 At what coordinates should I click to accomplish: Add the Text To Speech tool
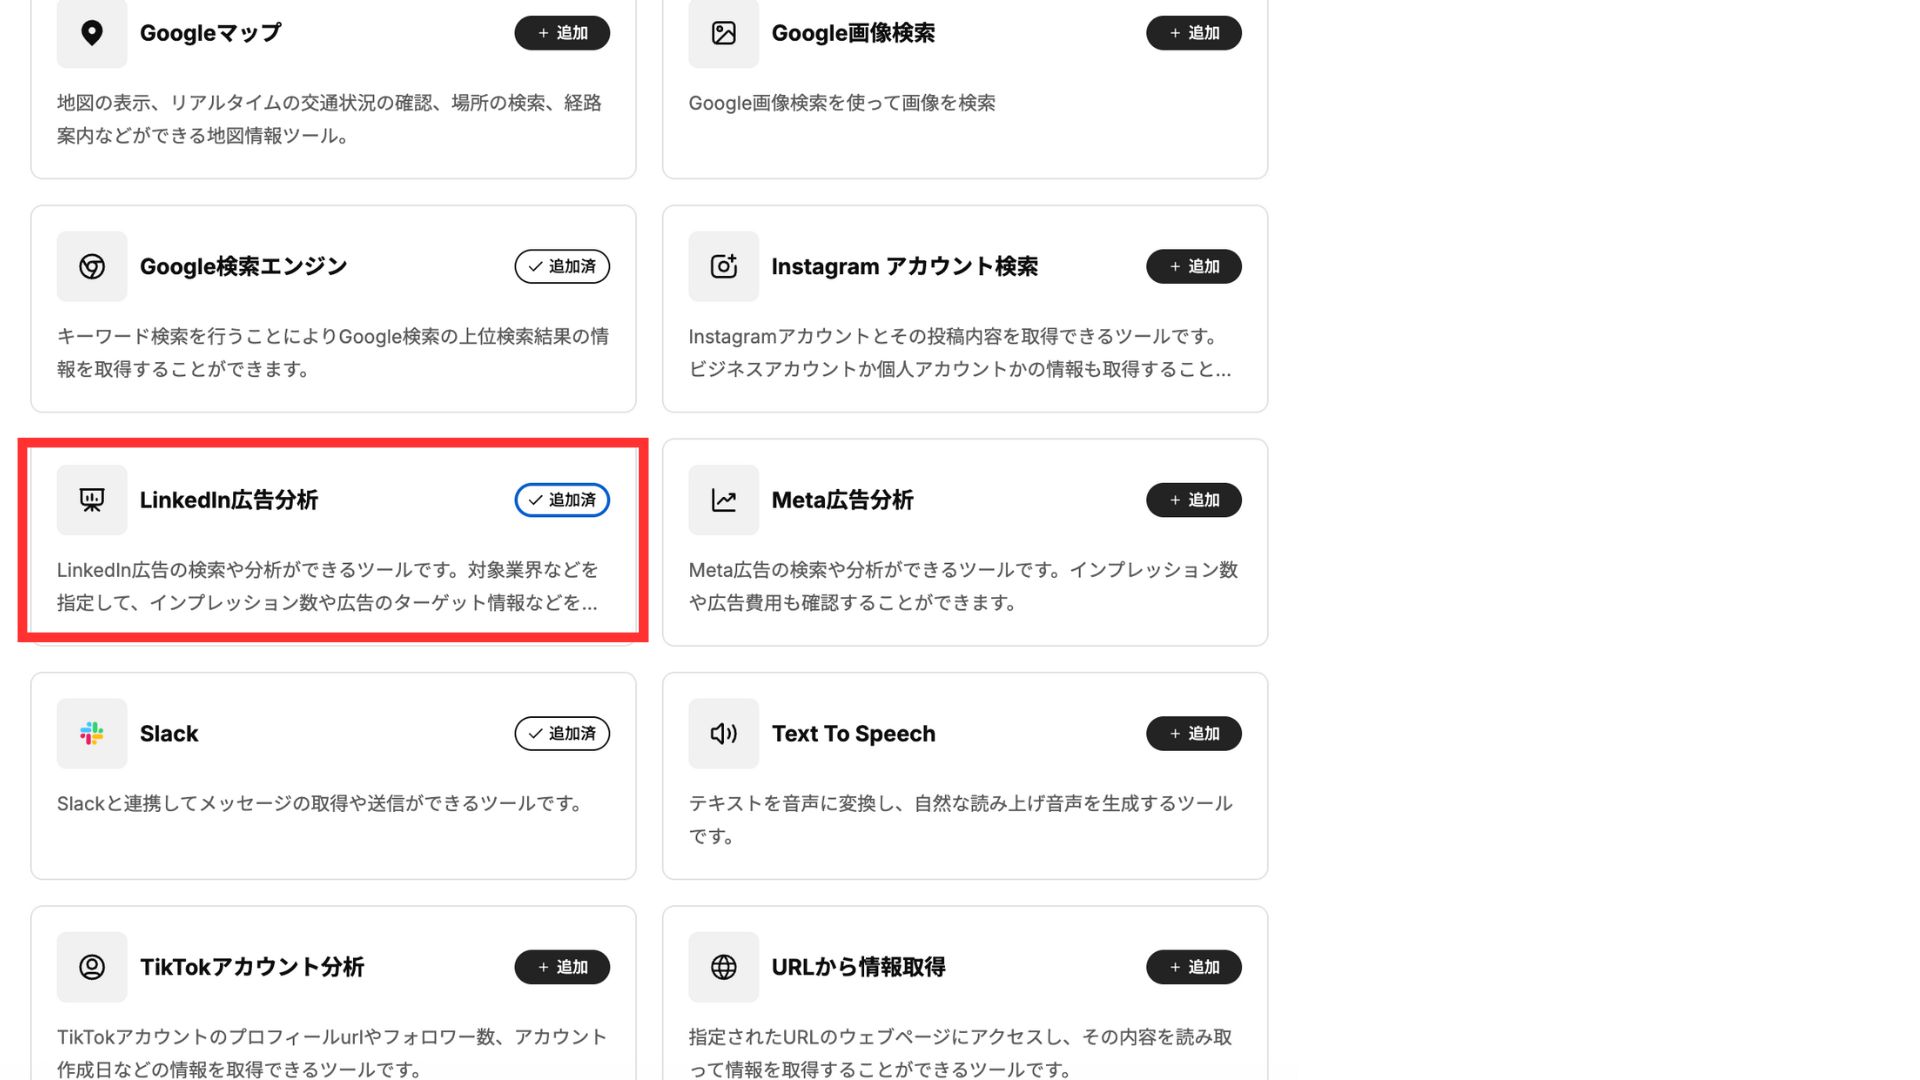1194,733
